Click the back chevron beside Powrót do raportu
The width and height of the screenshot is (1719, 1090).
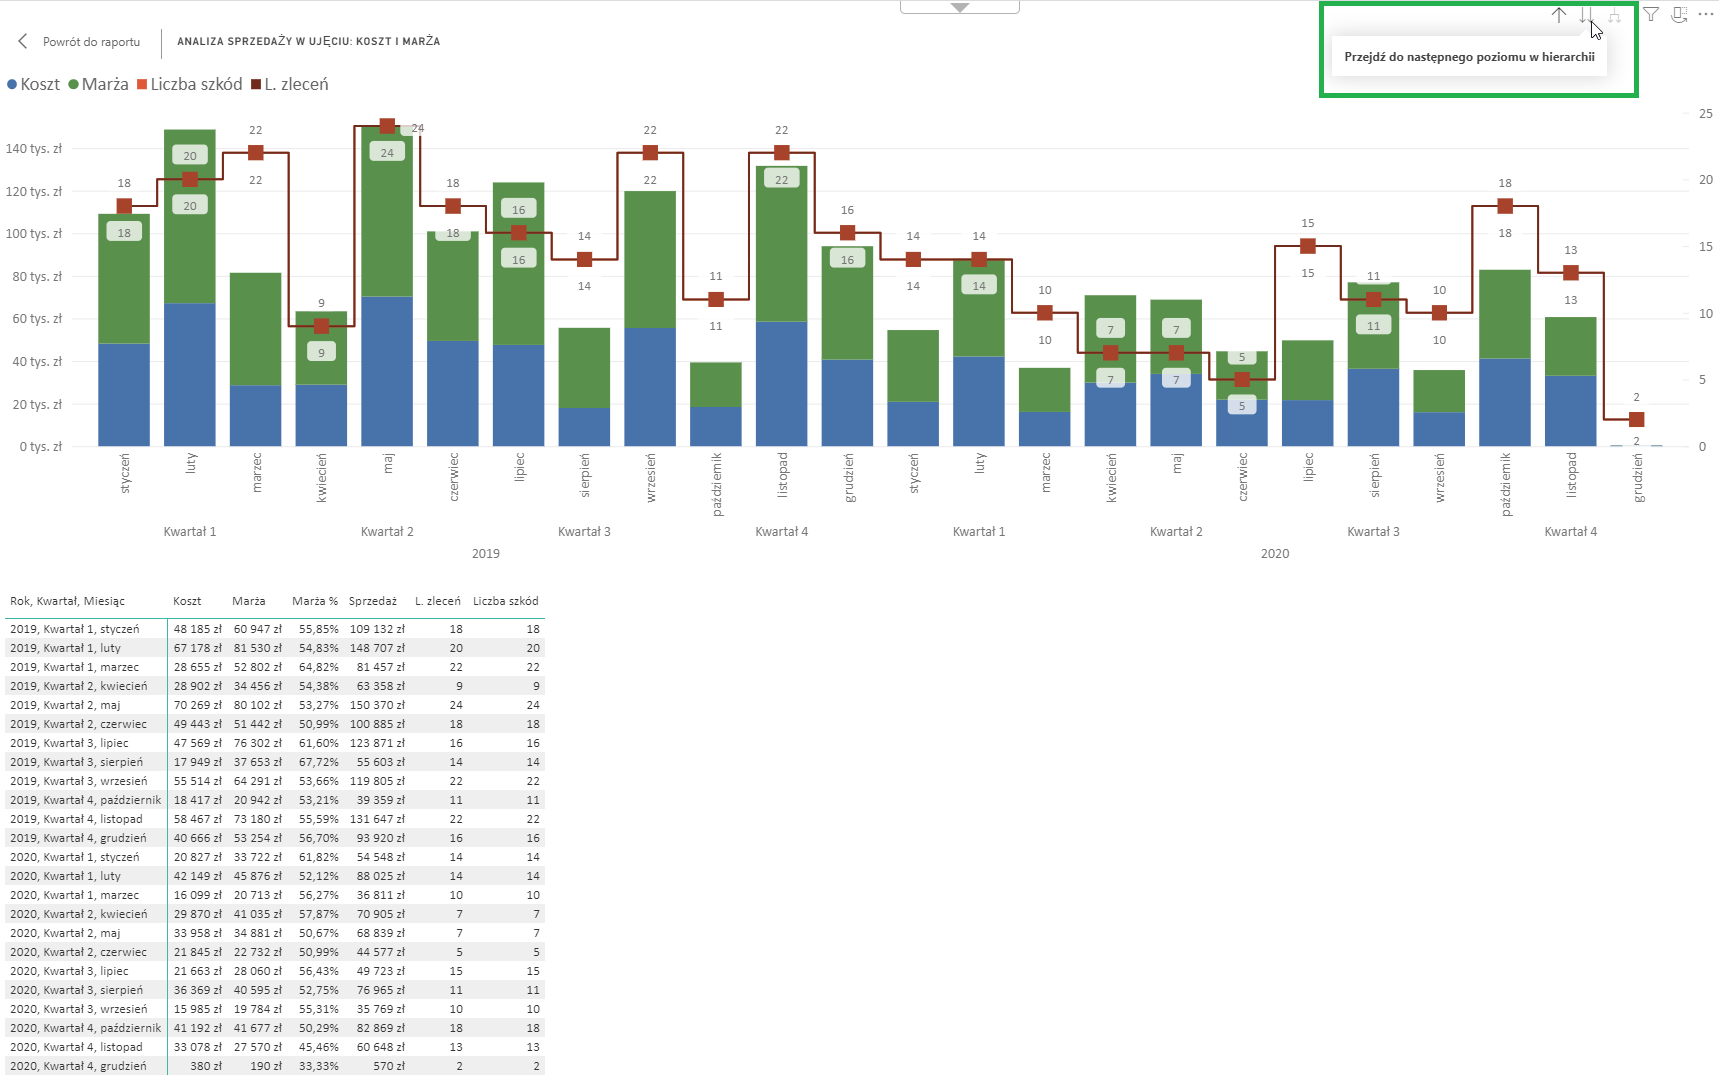23,42
